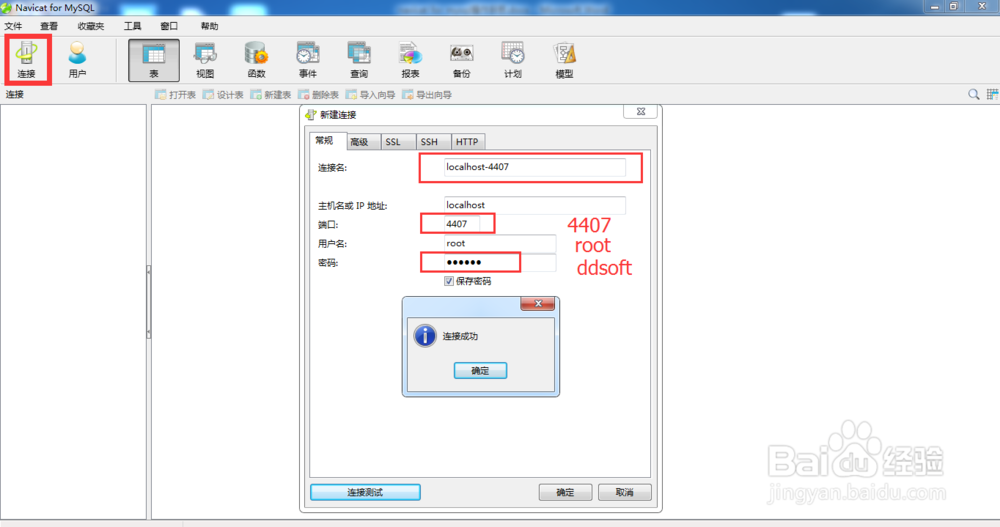
Task: Click 删除表 (Delete Table) in sub-toolbar
Action: tap(318, 94)
